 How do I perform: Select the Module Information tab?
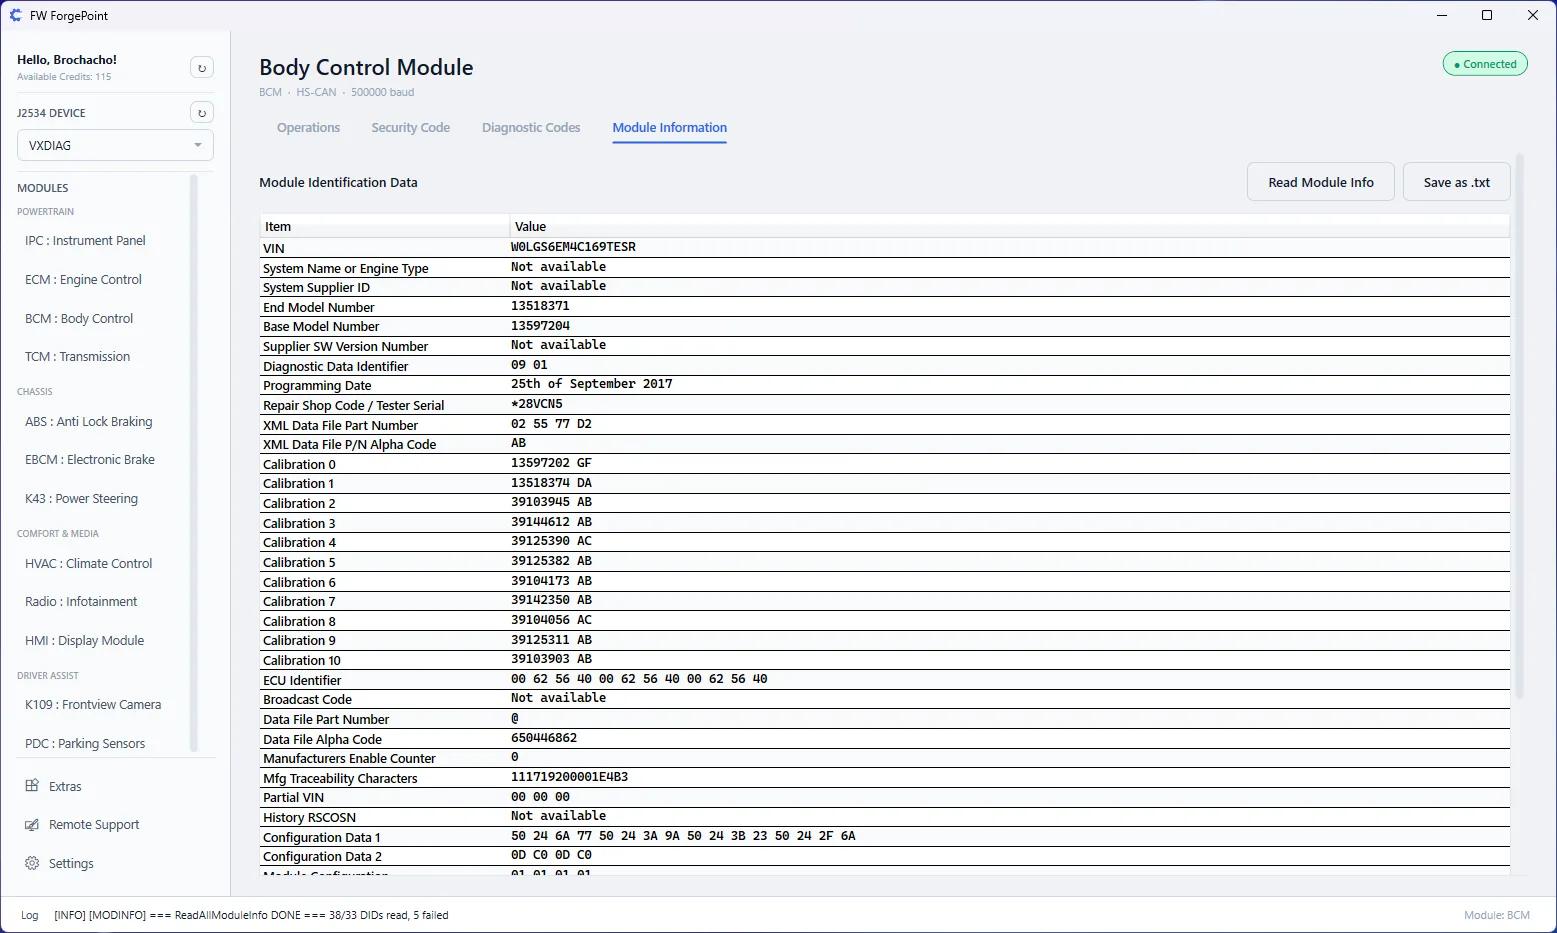tap(670, 128)
